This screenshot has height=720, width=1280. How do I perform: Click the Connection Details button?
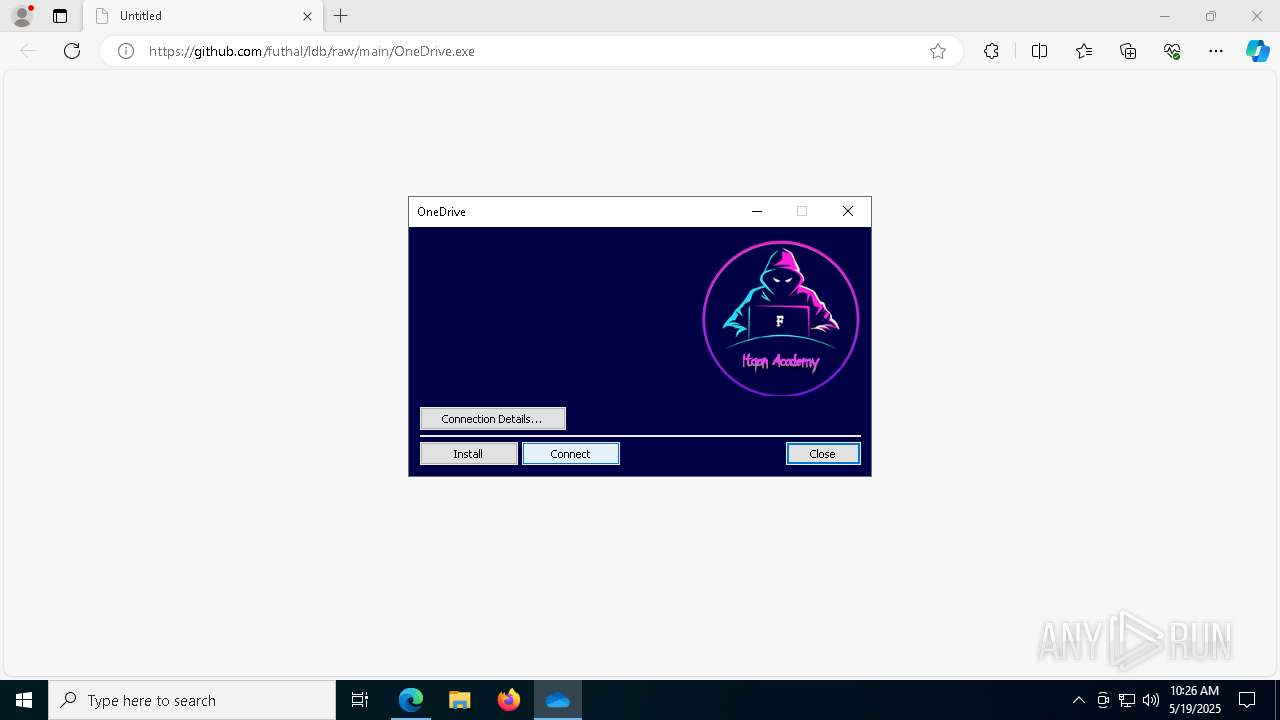point(493,419)
